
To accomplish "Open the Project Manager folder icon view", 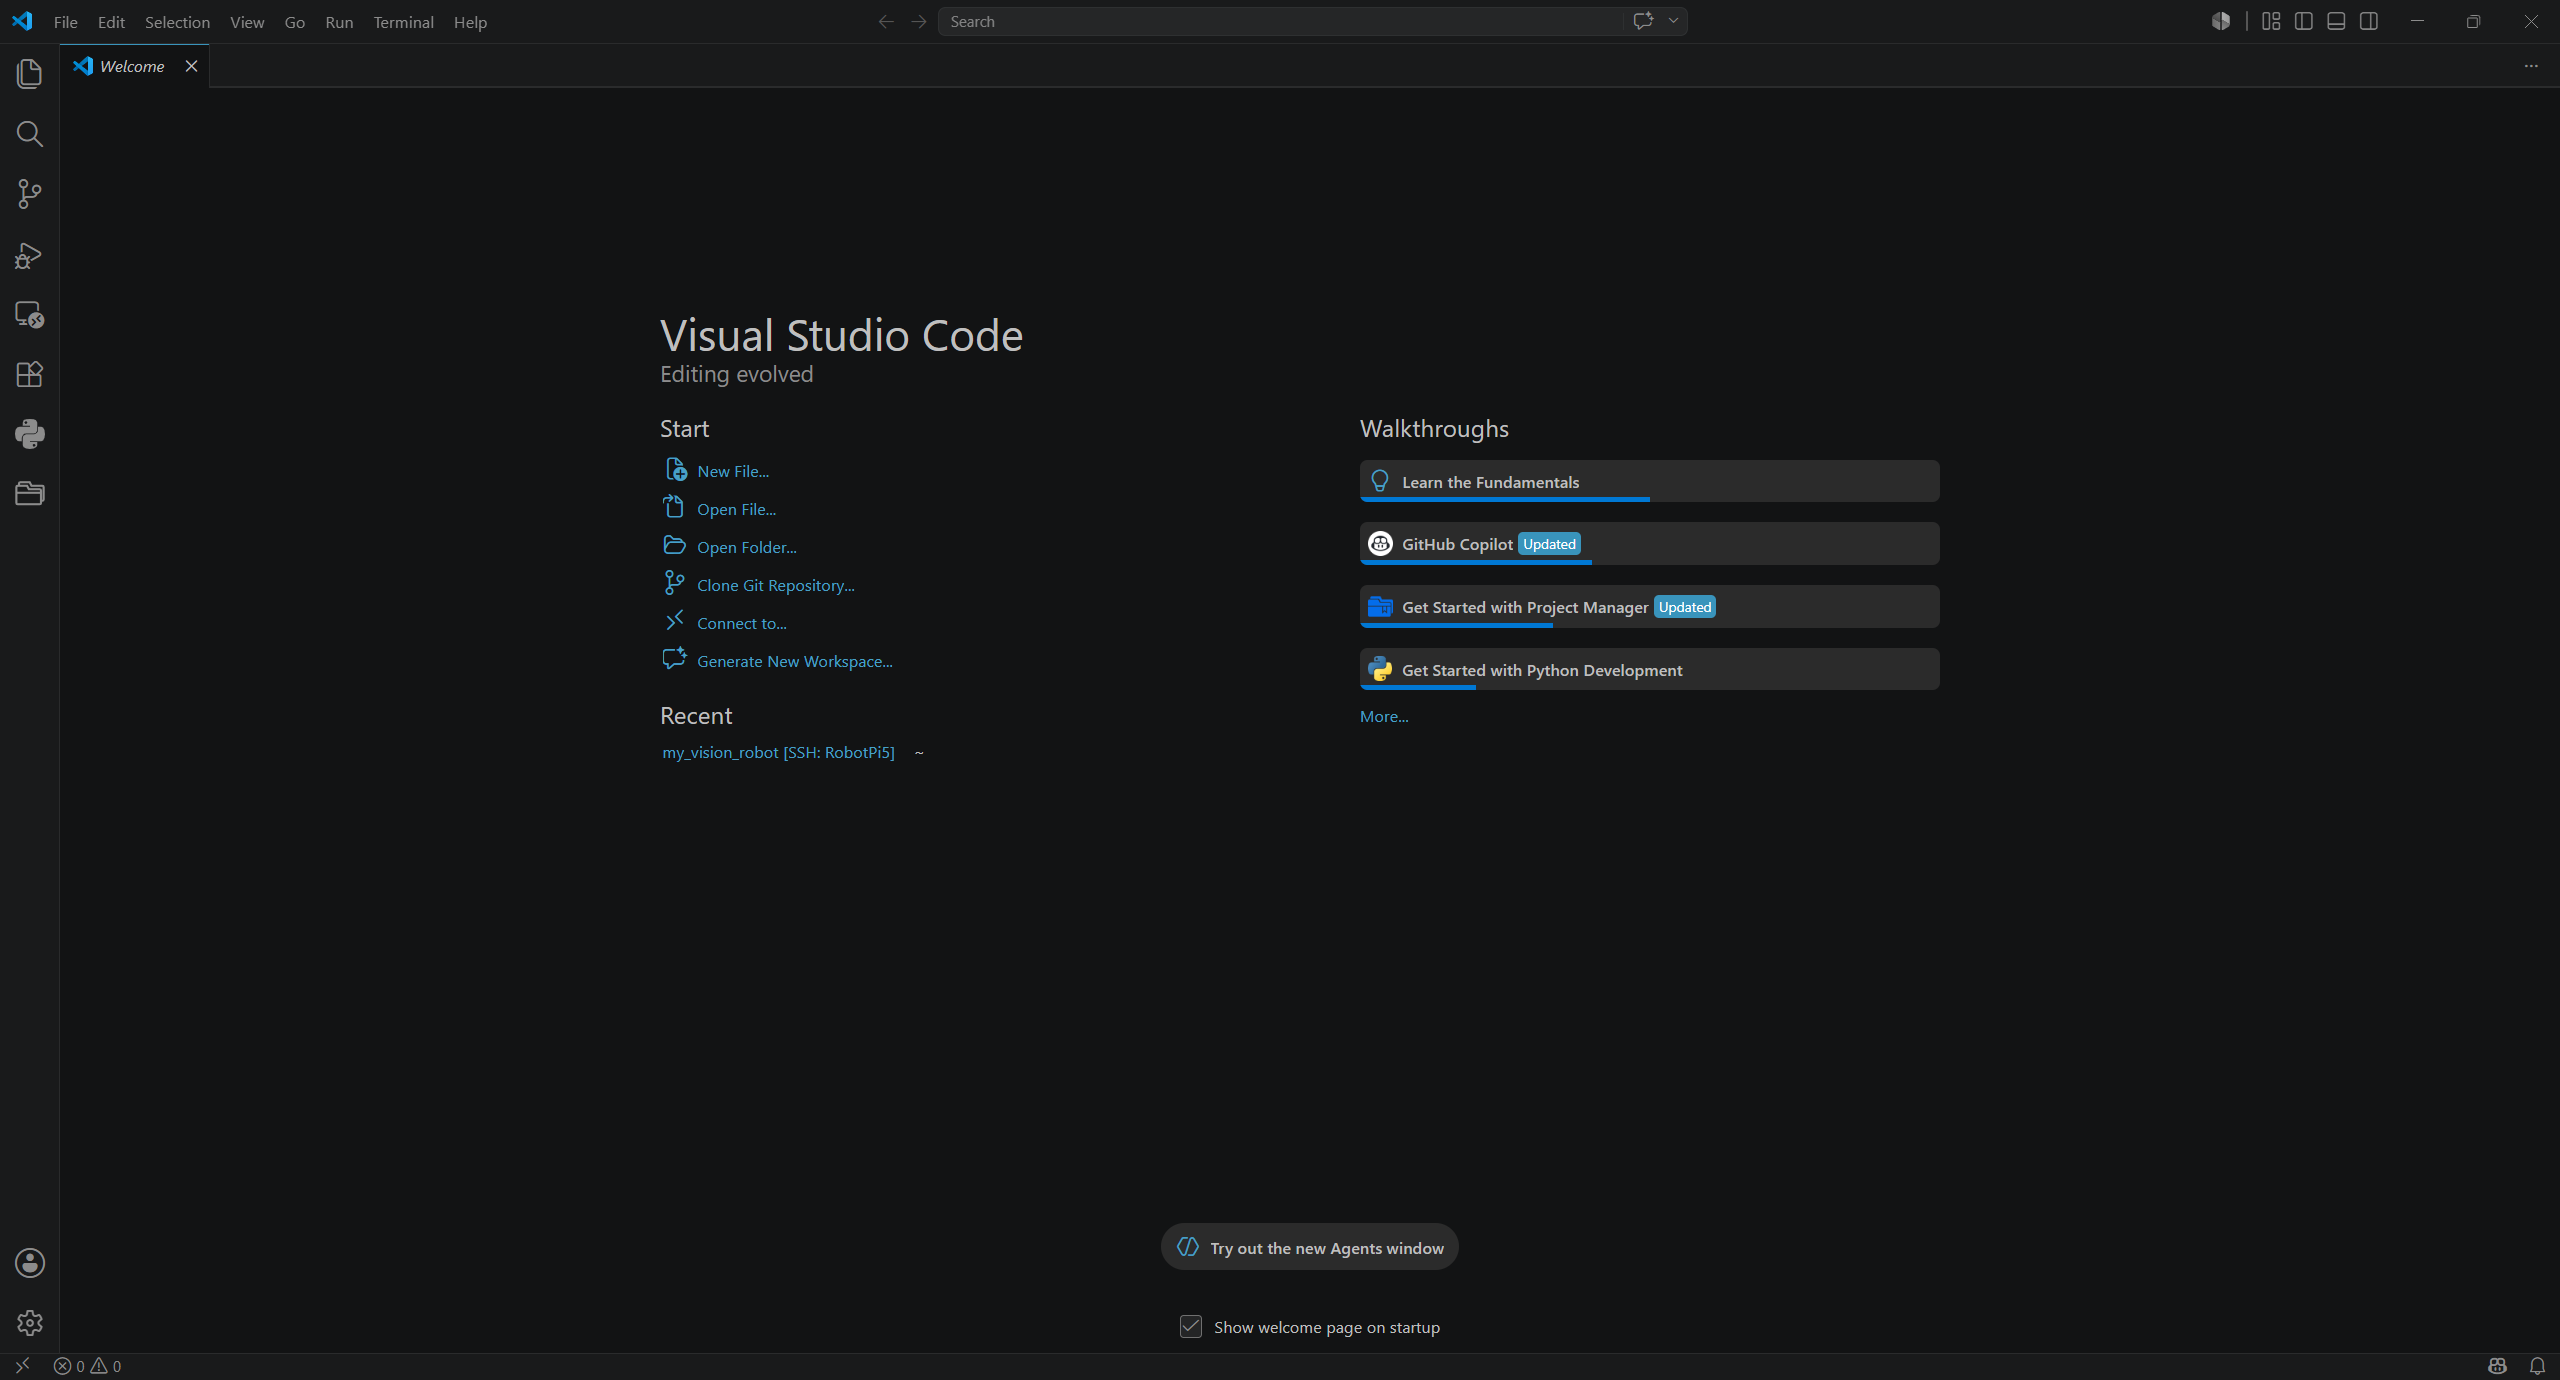I will pyautogui.click(x=30, y=494).
